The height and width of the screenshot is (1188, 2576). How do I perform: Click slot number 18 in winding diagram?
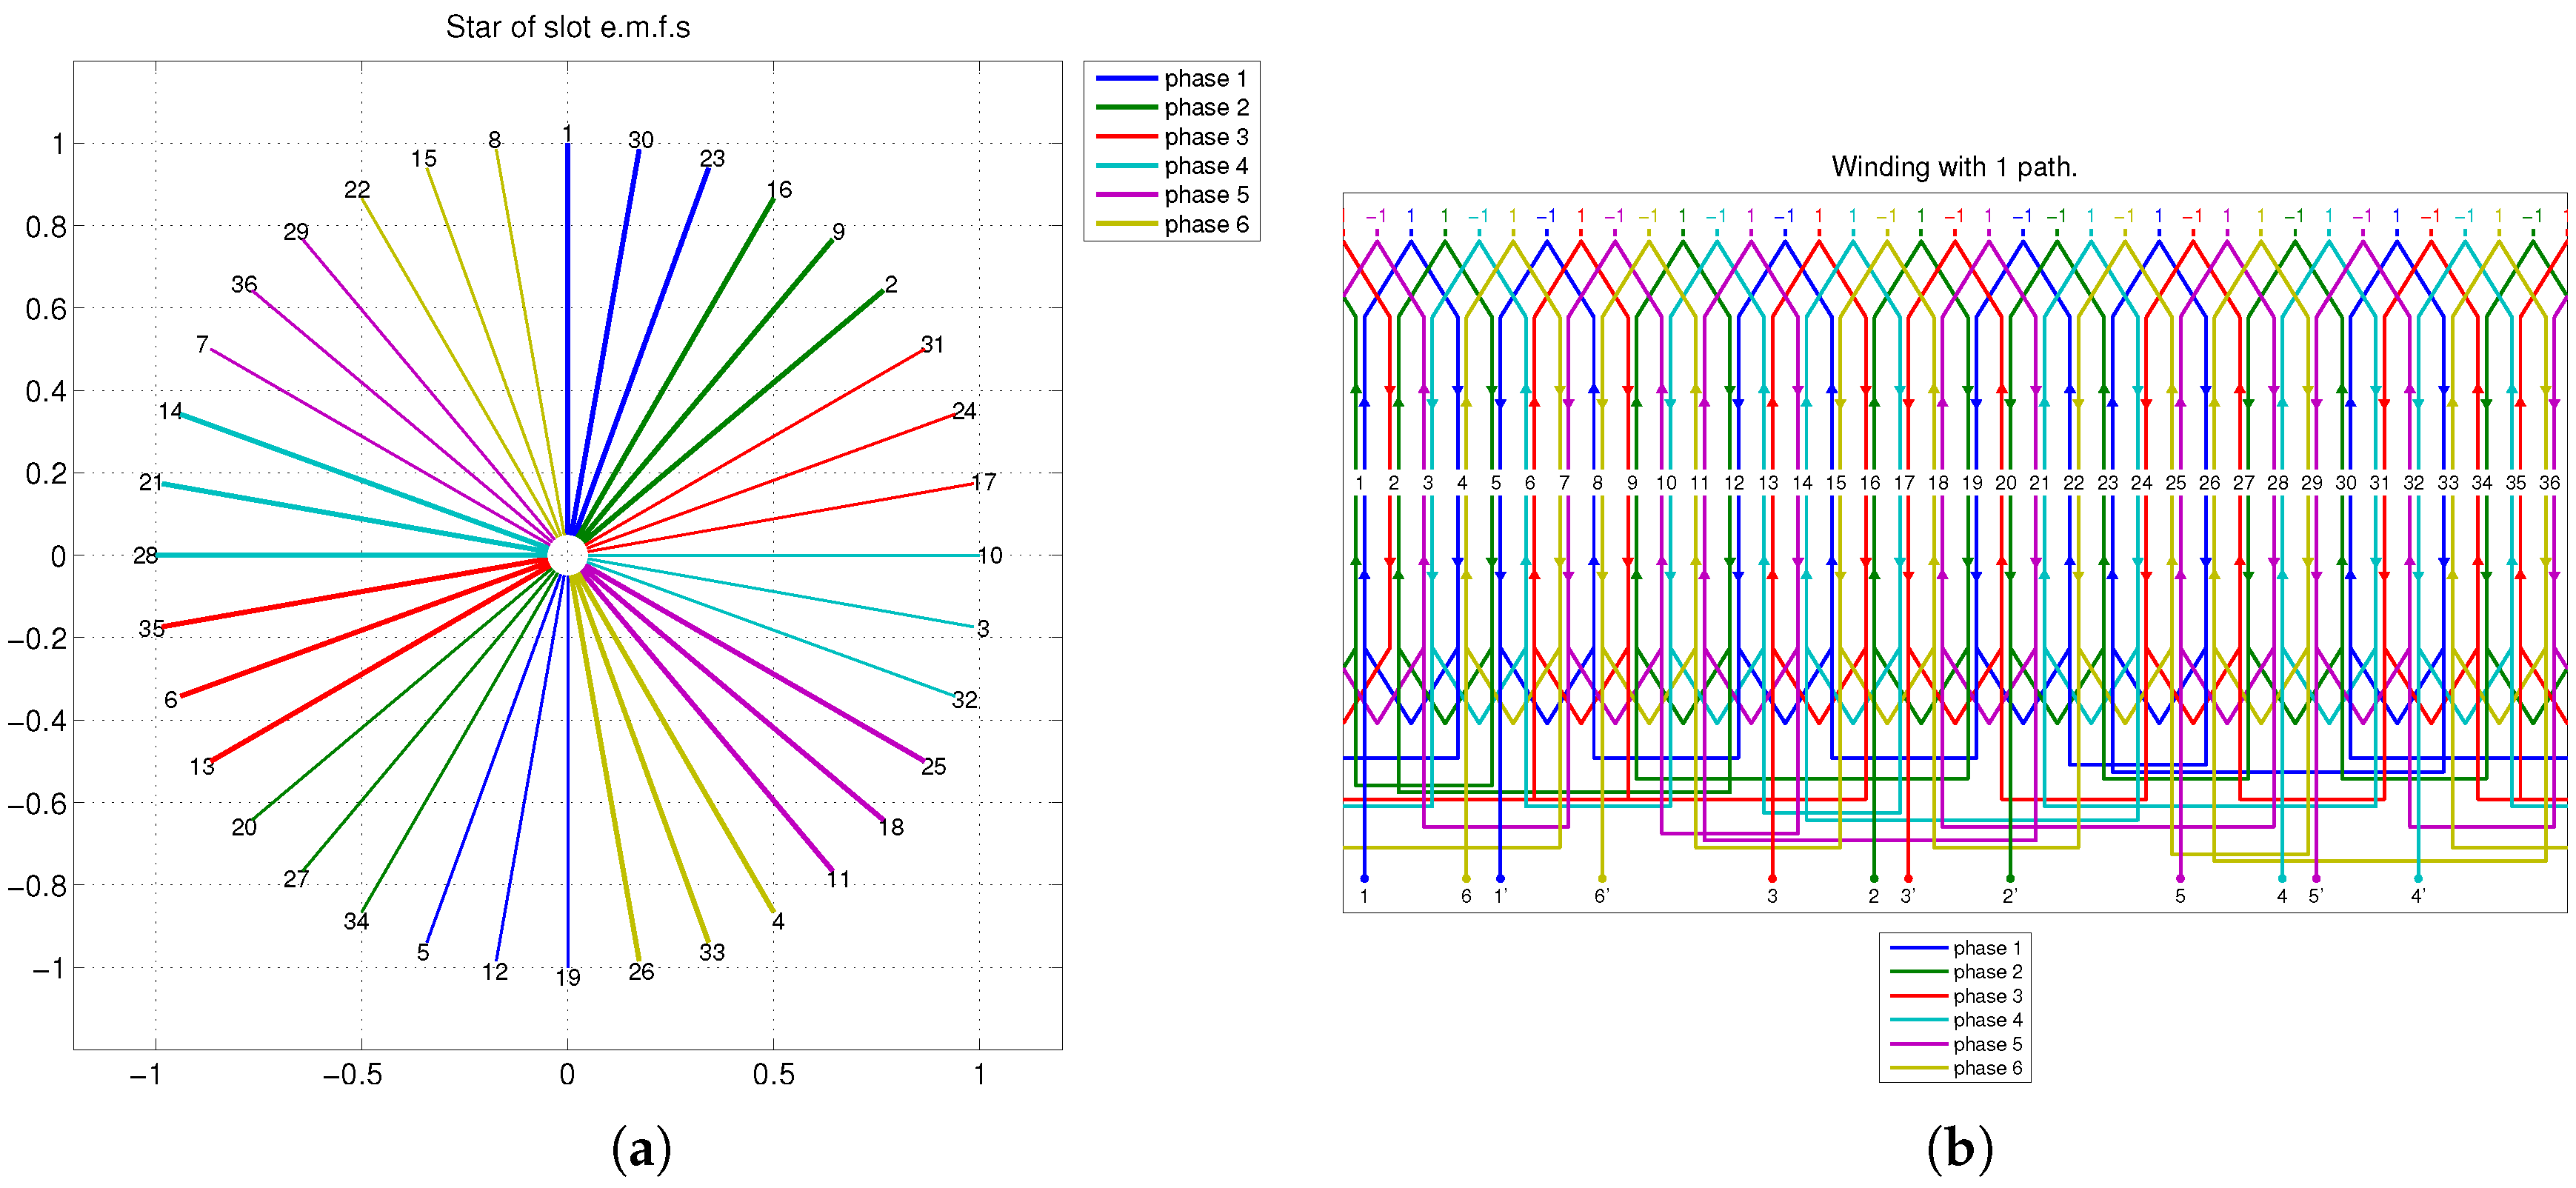coord(1937,482)
